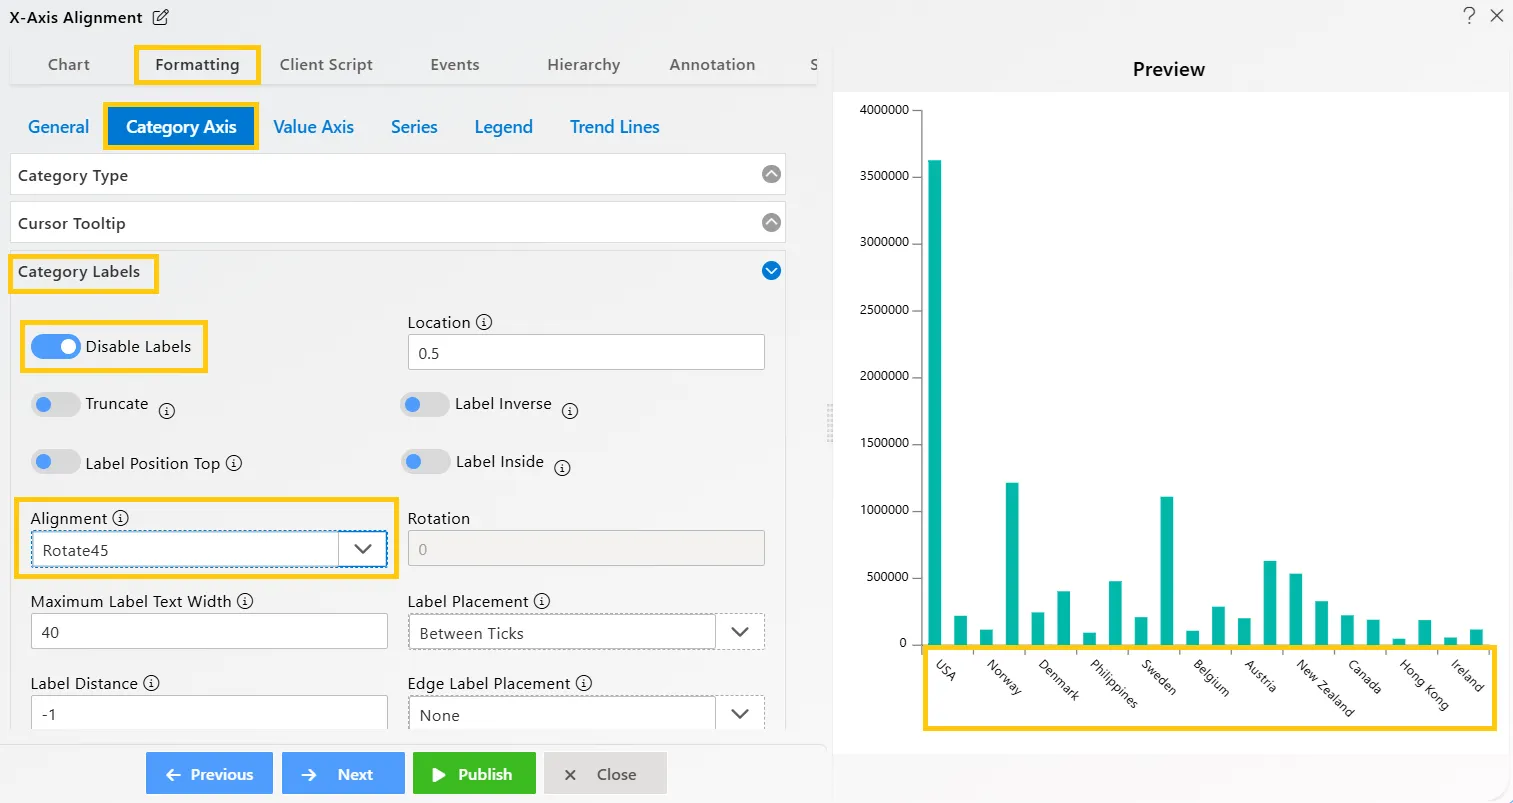1513x803 pixels.
Task: Toggle the Disable Labels switch
Action: pyautogui.click(x=56, y=346)
